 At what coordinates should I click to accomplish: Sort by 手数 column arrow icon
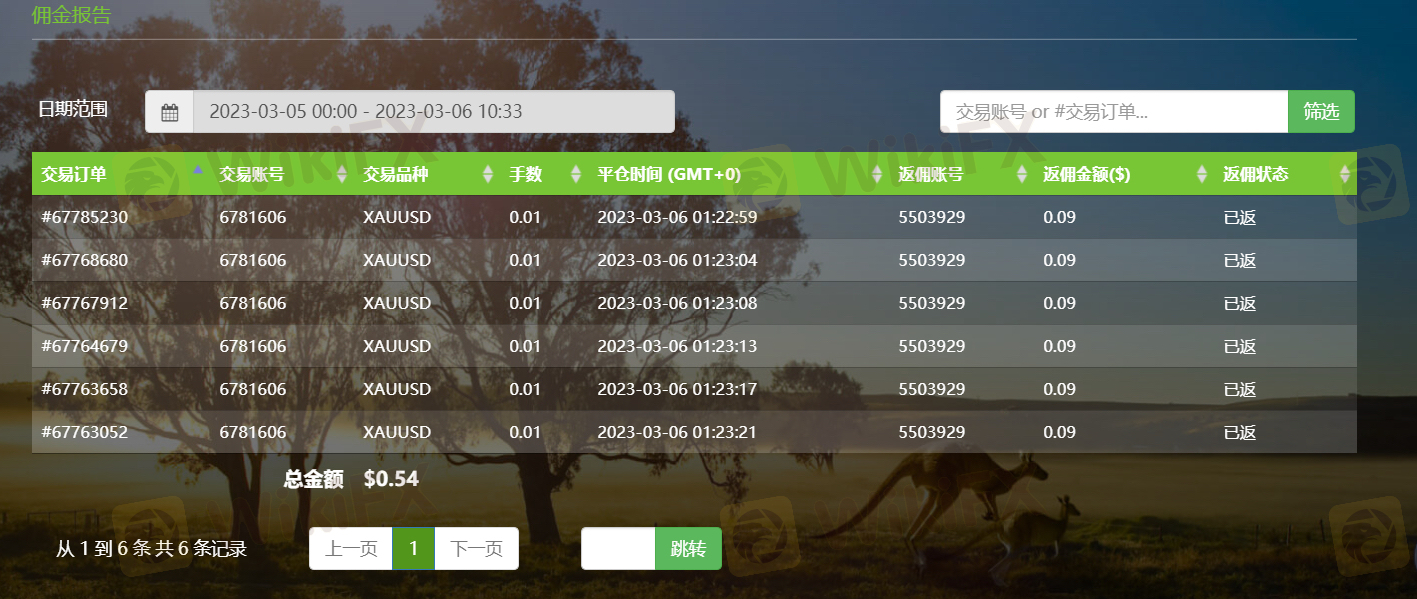[576, 174]
